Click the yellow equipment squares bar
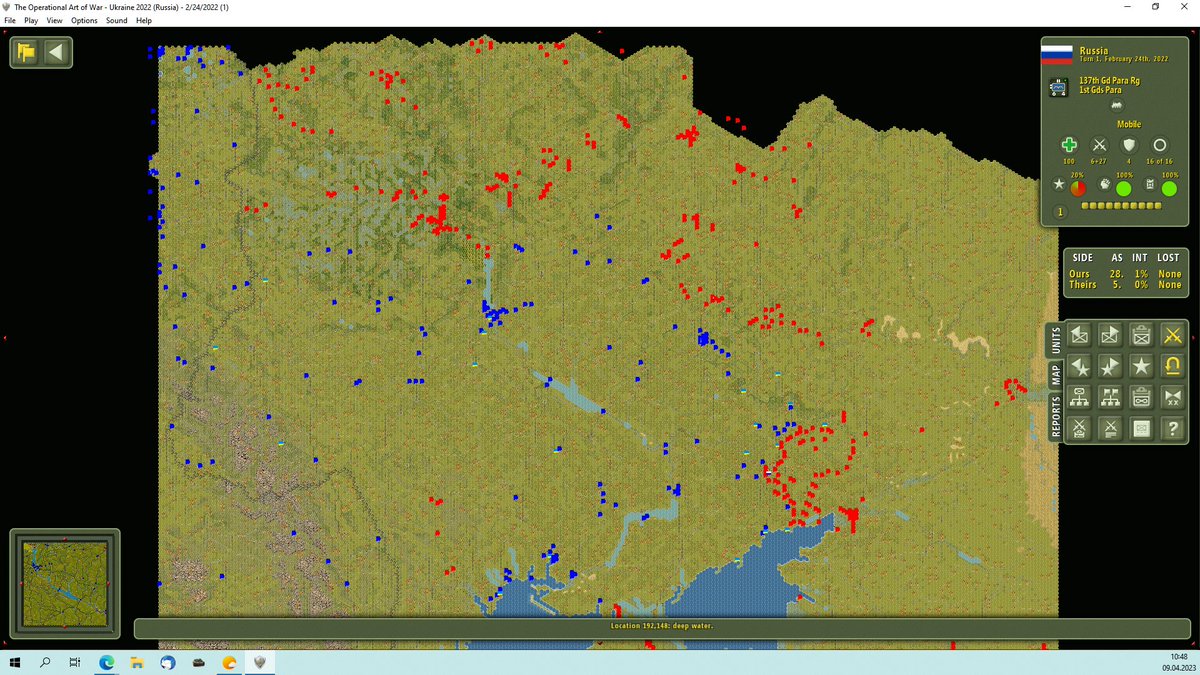This screenshot has width=1200, height=675. (1122, 206)
